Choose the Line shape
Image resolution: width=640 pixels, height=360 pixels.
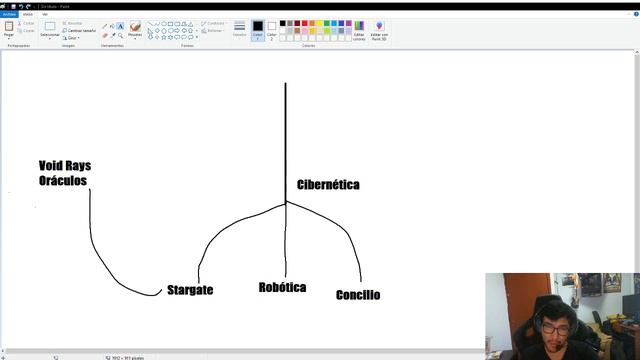point(151,24)
